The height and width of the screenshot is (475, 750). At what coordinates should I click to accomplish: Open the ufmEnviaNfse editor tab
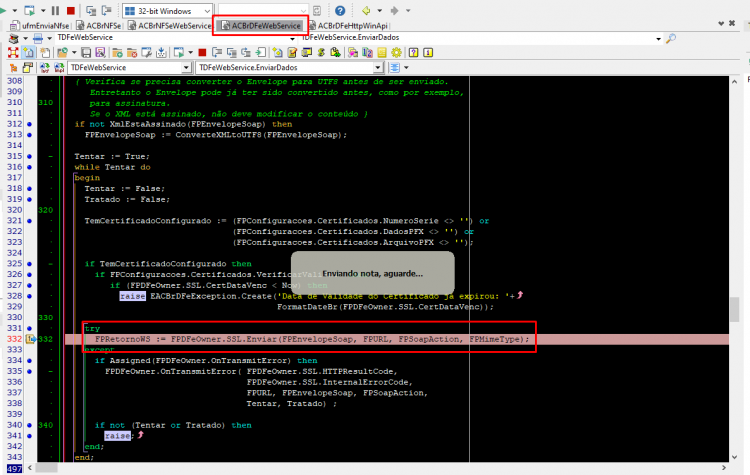[41, 25]
